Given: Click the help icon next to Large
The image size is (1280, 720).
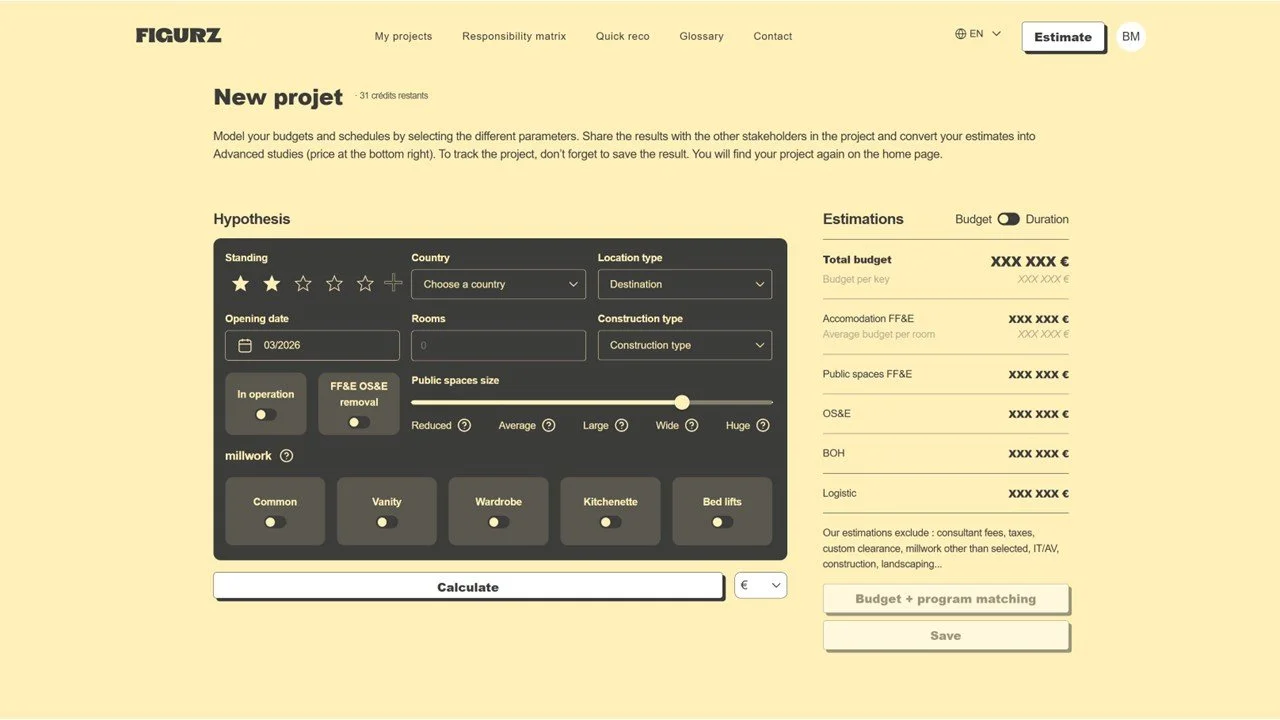Looking at the screenshot, I should [x=622, y=425].
